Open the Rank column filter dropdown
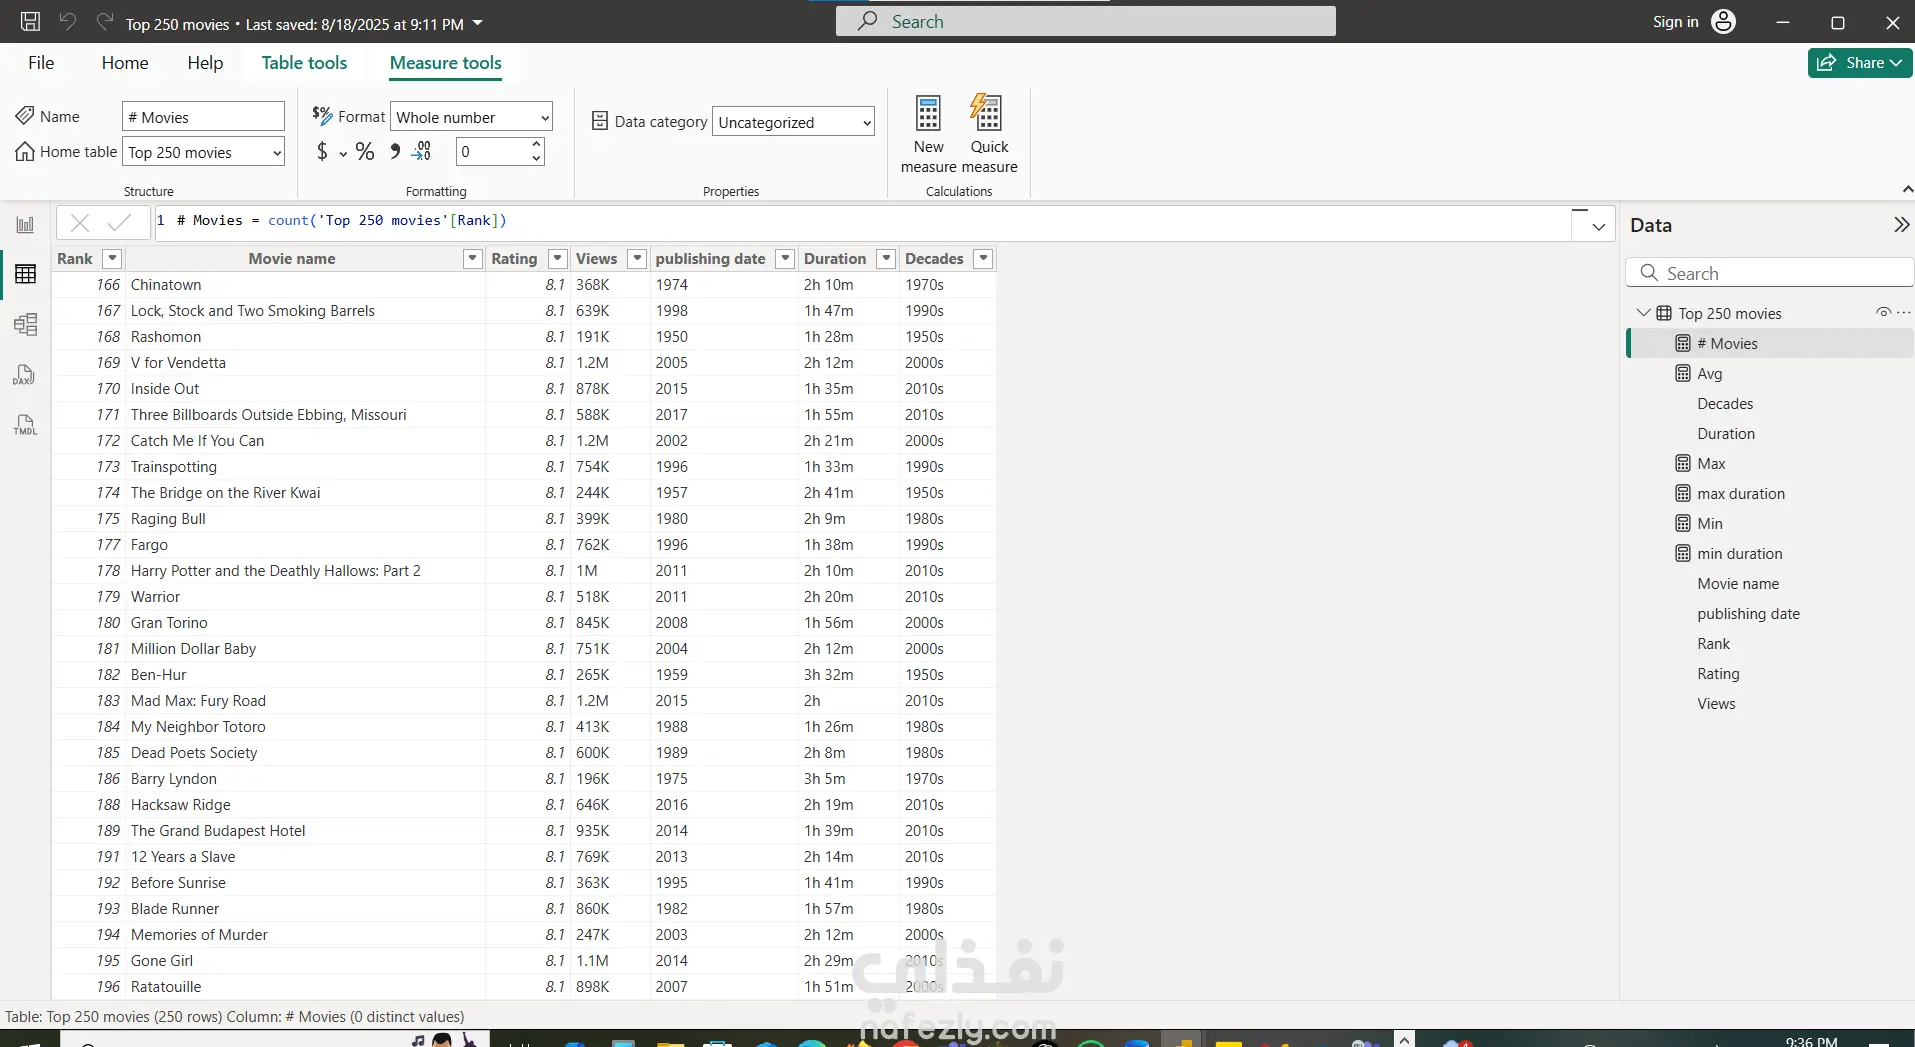Viewport: 1915px width, 1047px height. (x=112, y=259)
